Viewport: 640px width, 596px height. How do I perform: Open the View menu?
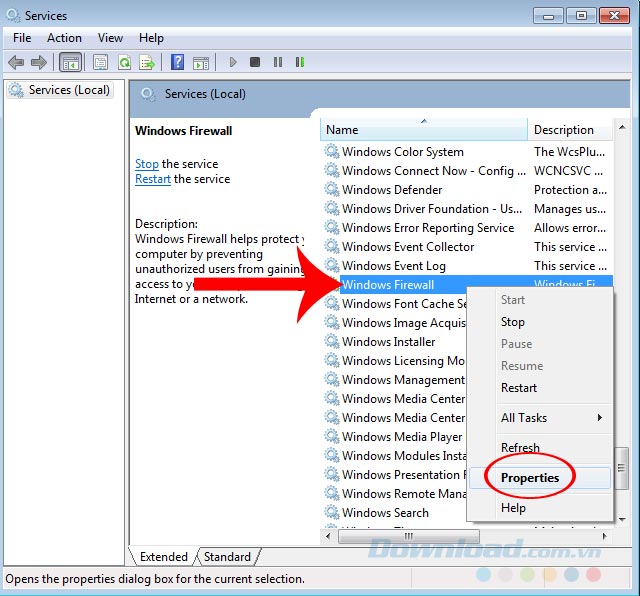coord(110,38)
